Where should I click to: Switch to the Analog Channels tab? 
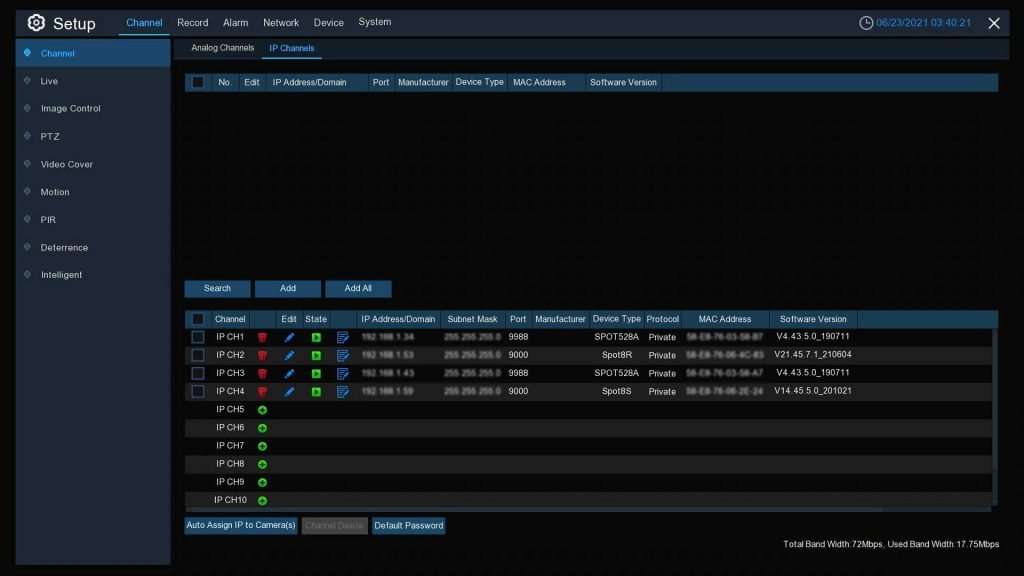coord(222,48)
